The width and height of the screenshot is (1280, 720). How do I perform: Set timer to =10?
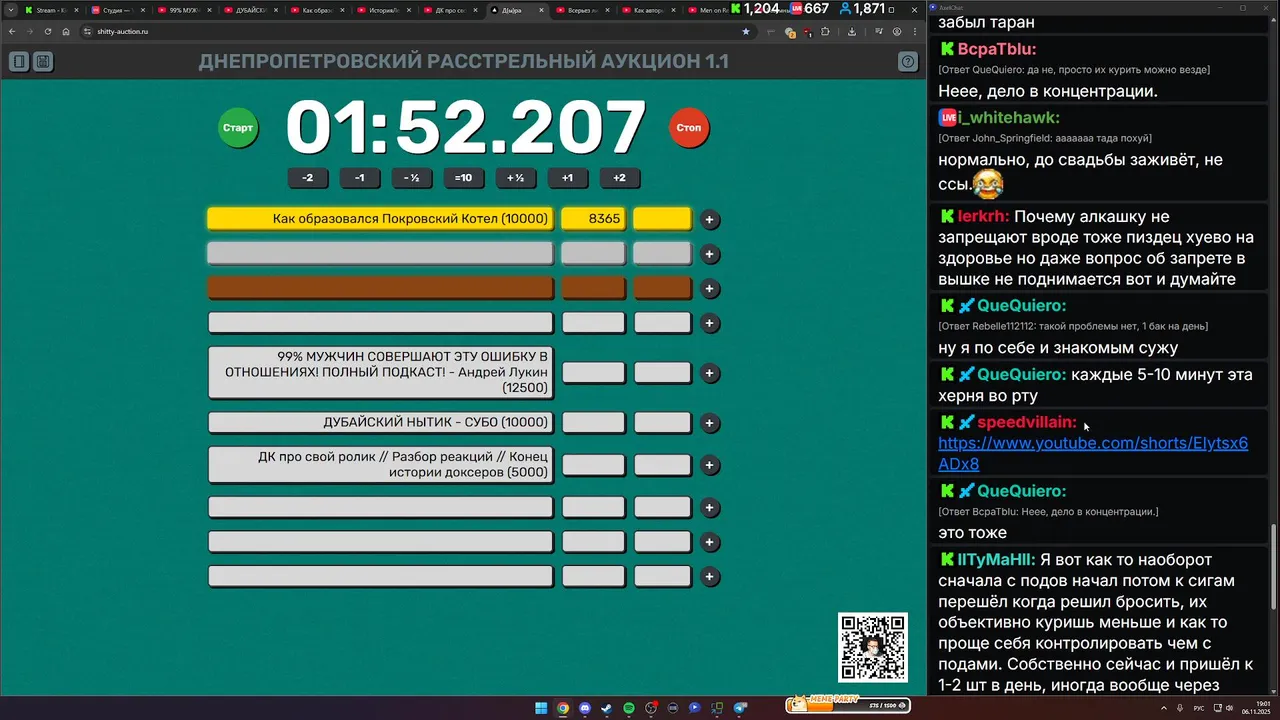pyautogui.click(x=464, y=178)
